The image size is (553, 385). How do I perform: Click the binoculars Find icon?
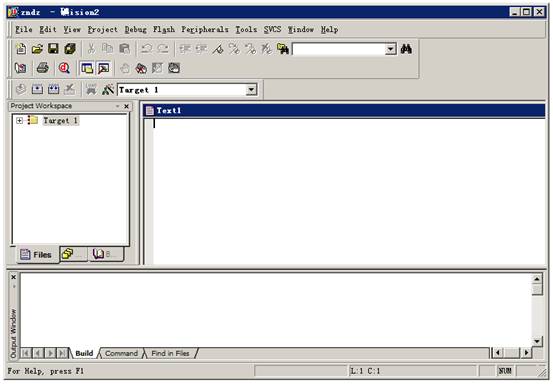click(x=406, y=49)
